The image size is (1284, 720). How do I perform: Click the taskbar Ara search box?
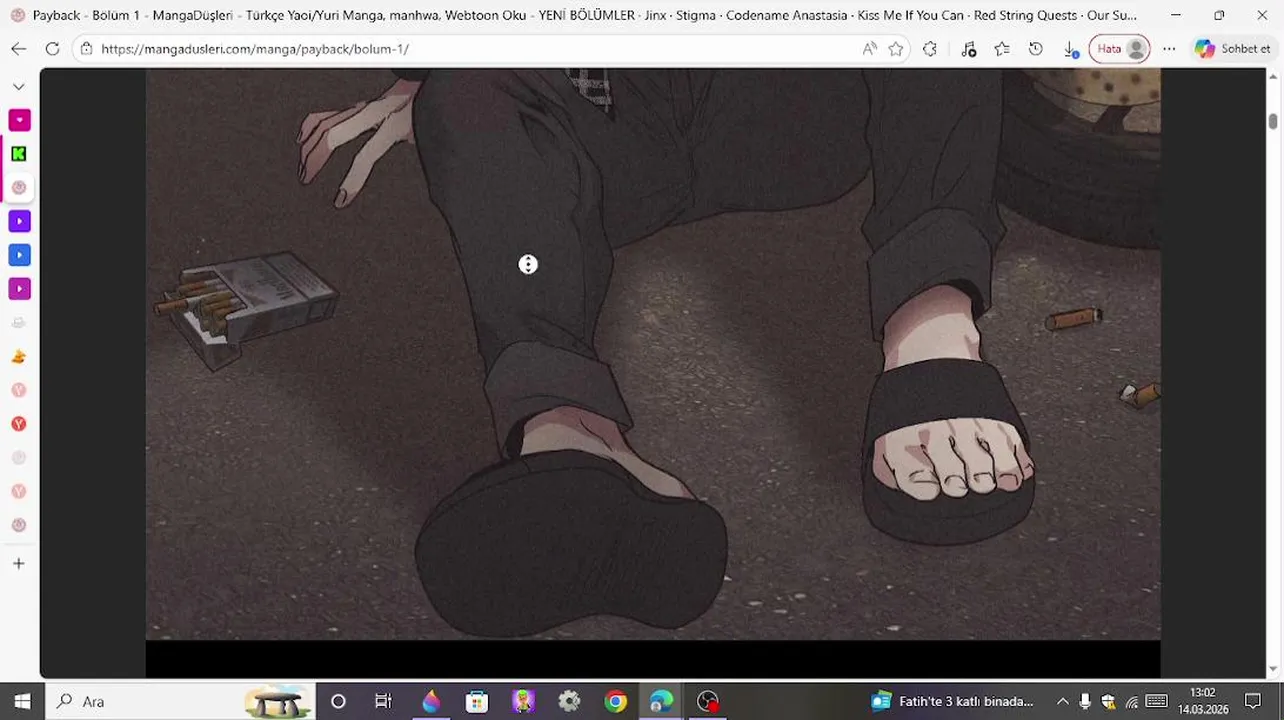(180, 702)
